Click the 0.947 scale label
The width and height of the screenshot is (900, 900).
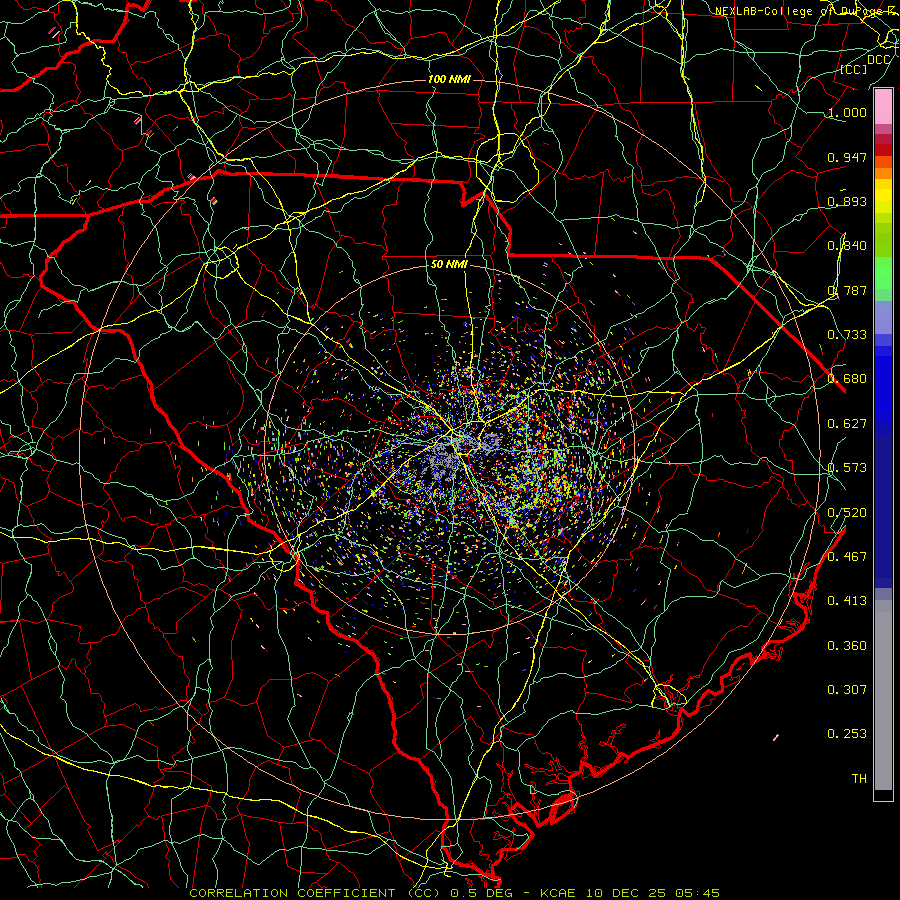[x=847, y=157]
